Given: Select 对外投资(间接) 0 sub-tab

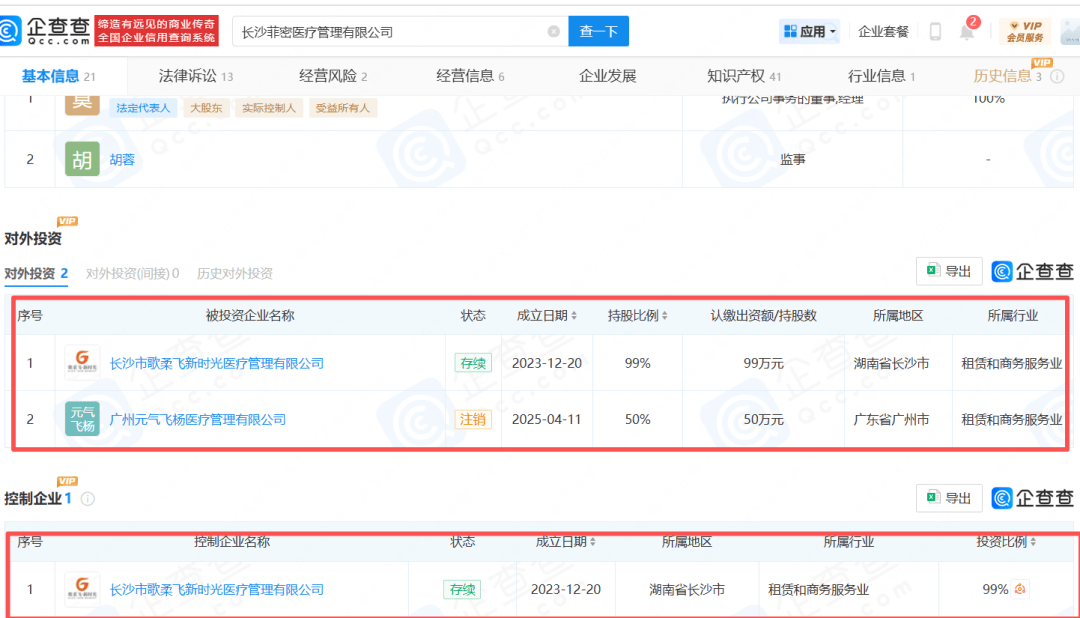Looking at the screenshot, I should click(132, 274).
